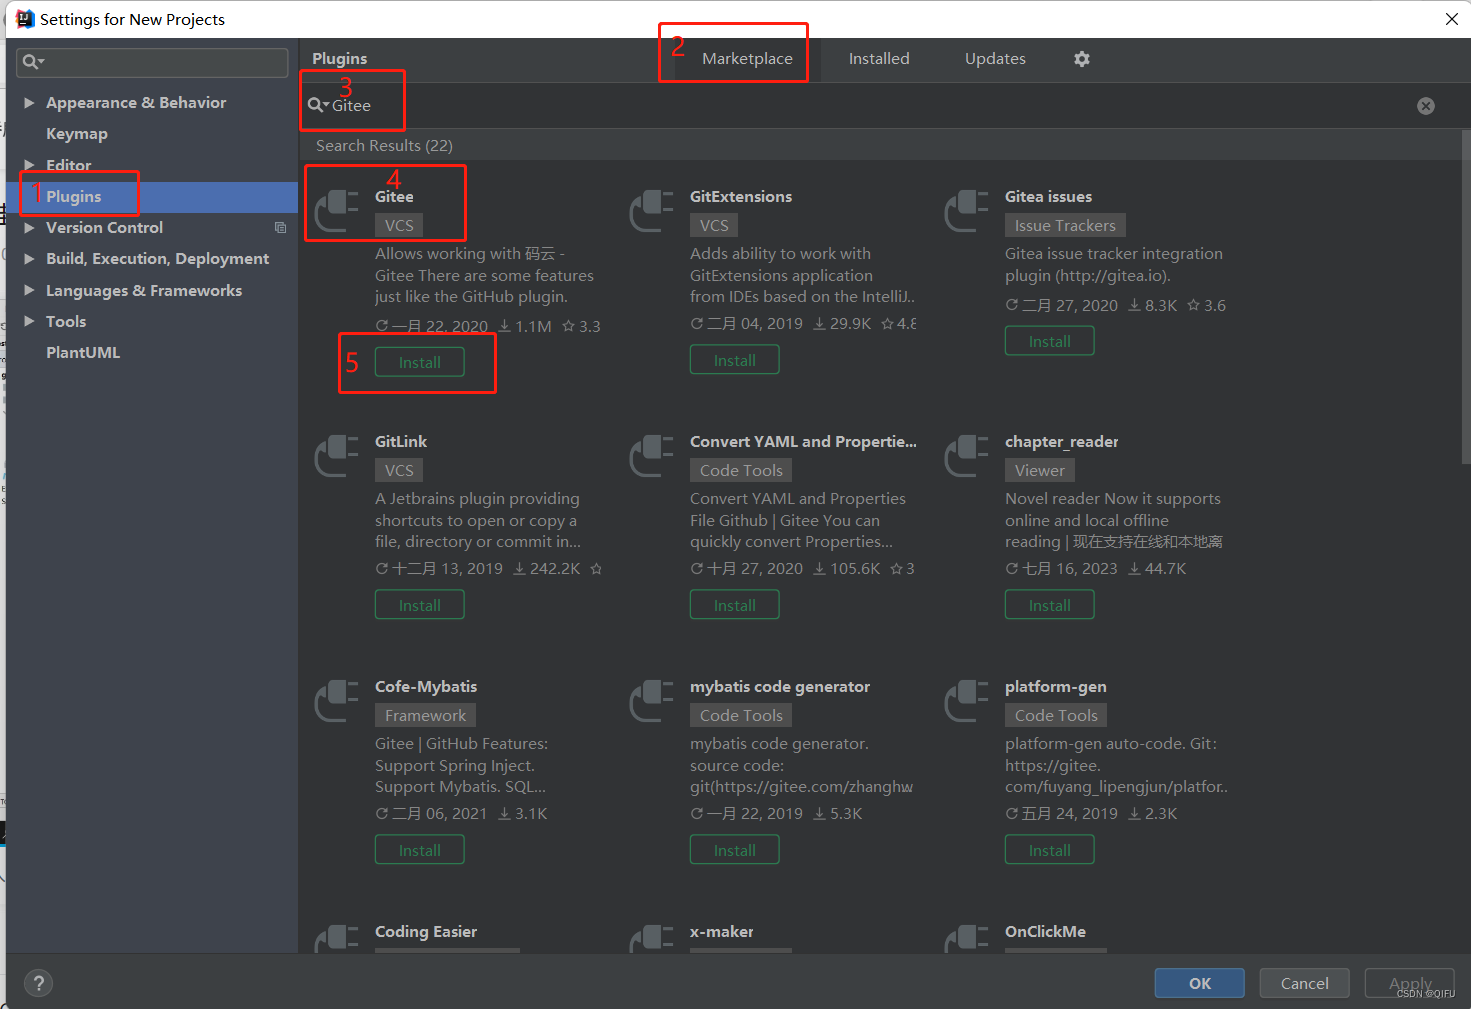
Task: Open the x-maker plugin title
Action: [x=721, y=932]
